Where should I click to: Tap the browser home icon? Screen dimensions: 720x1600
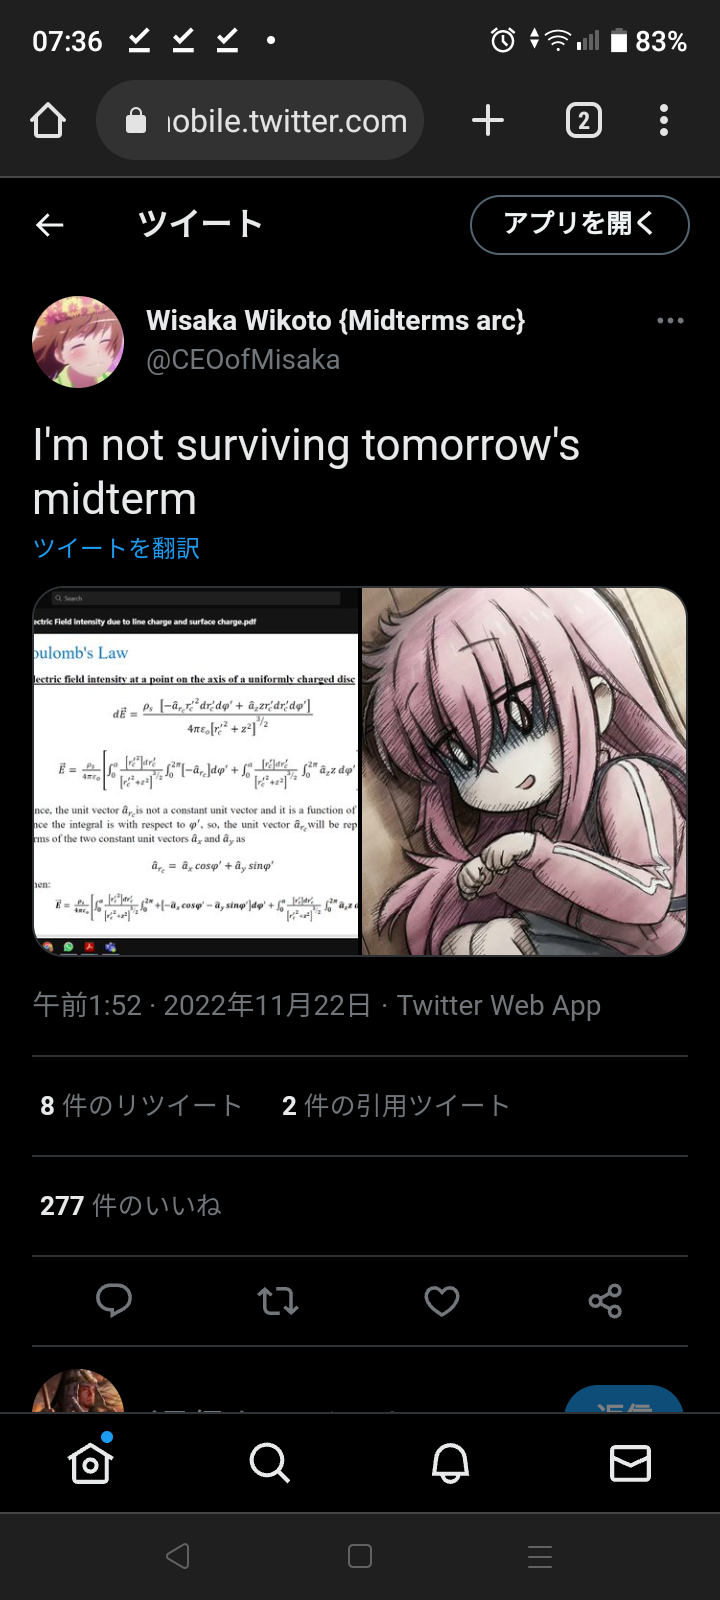(48, 121)
